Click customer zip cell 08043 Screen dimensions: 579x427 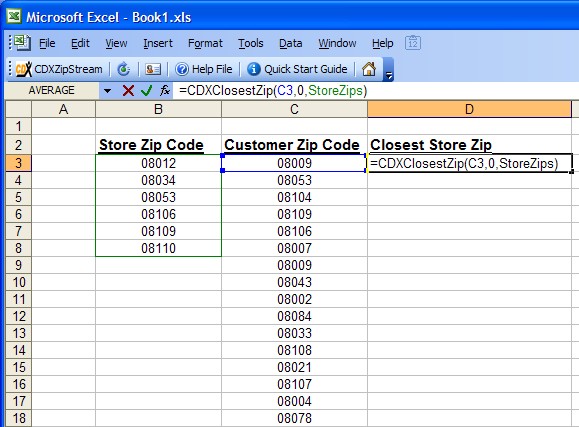click(x=294, y=282)
